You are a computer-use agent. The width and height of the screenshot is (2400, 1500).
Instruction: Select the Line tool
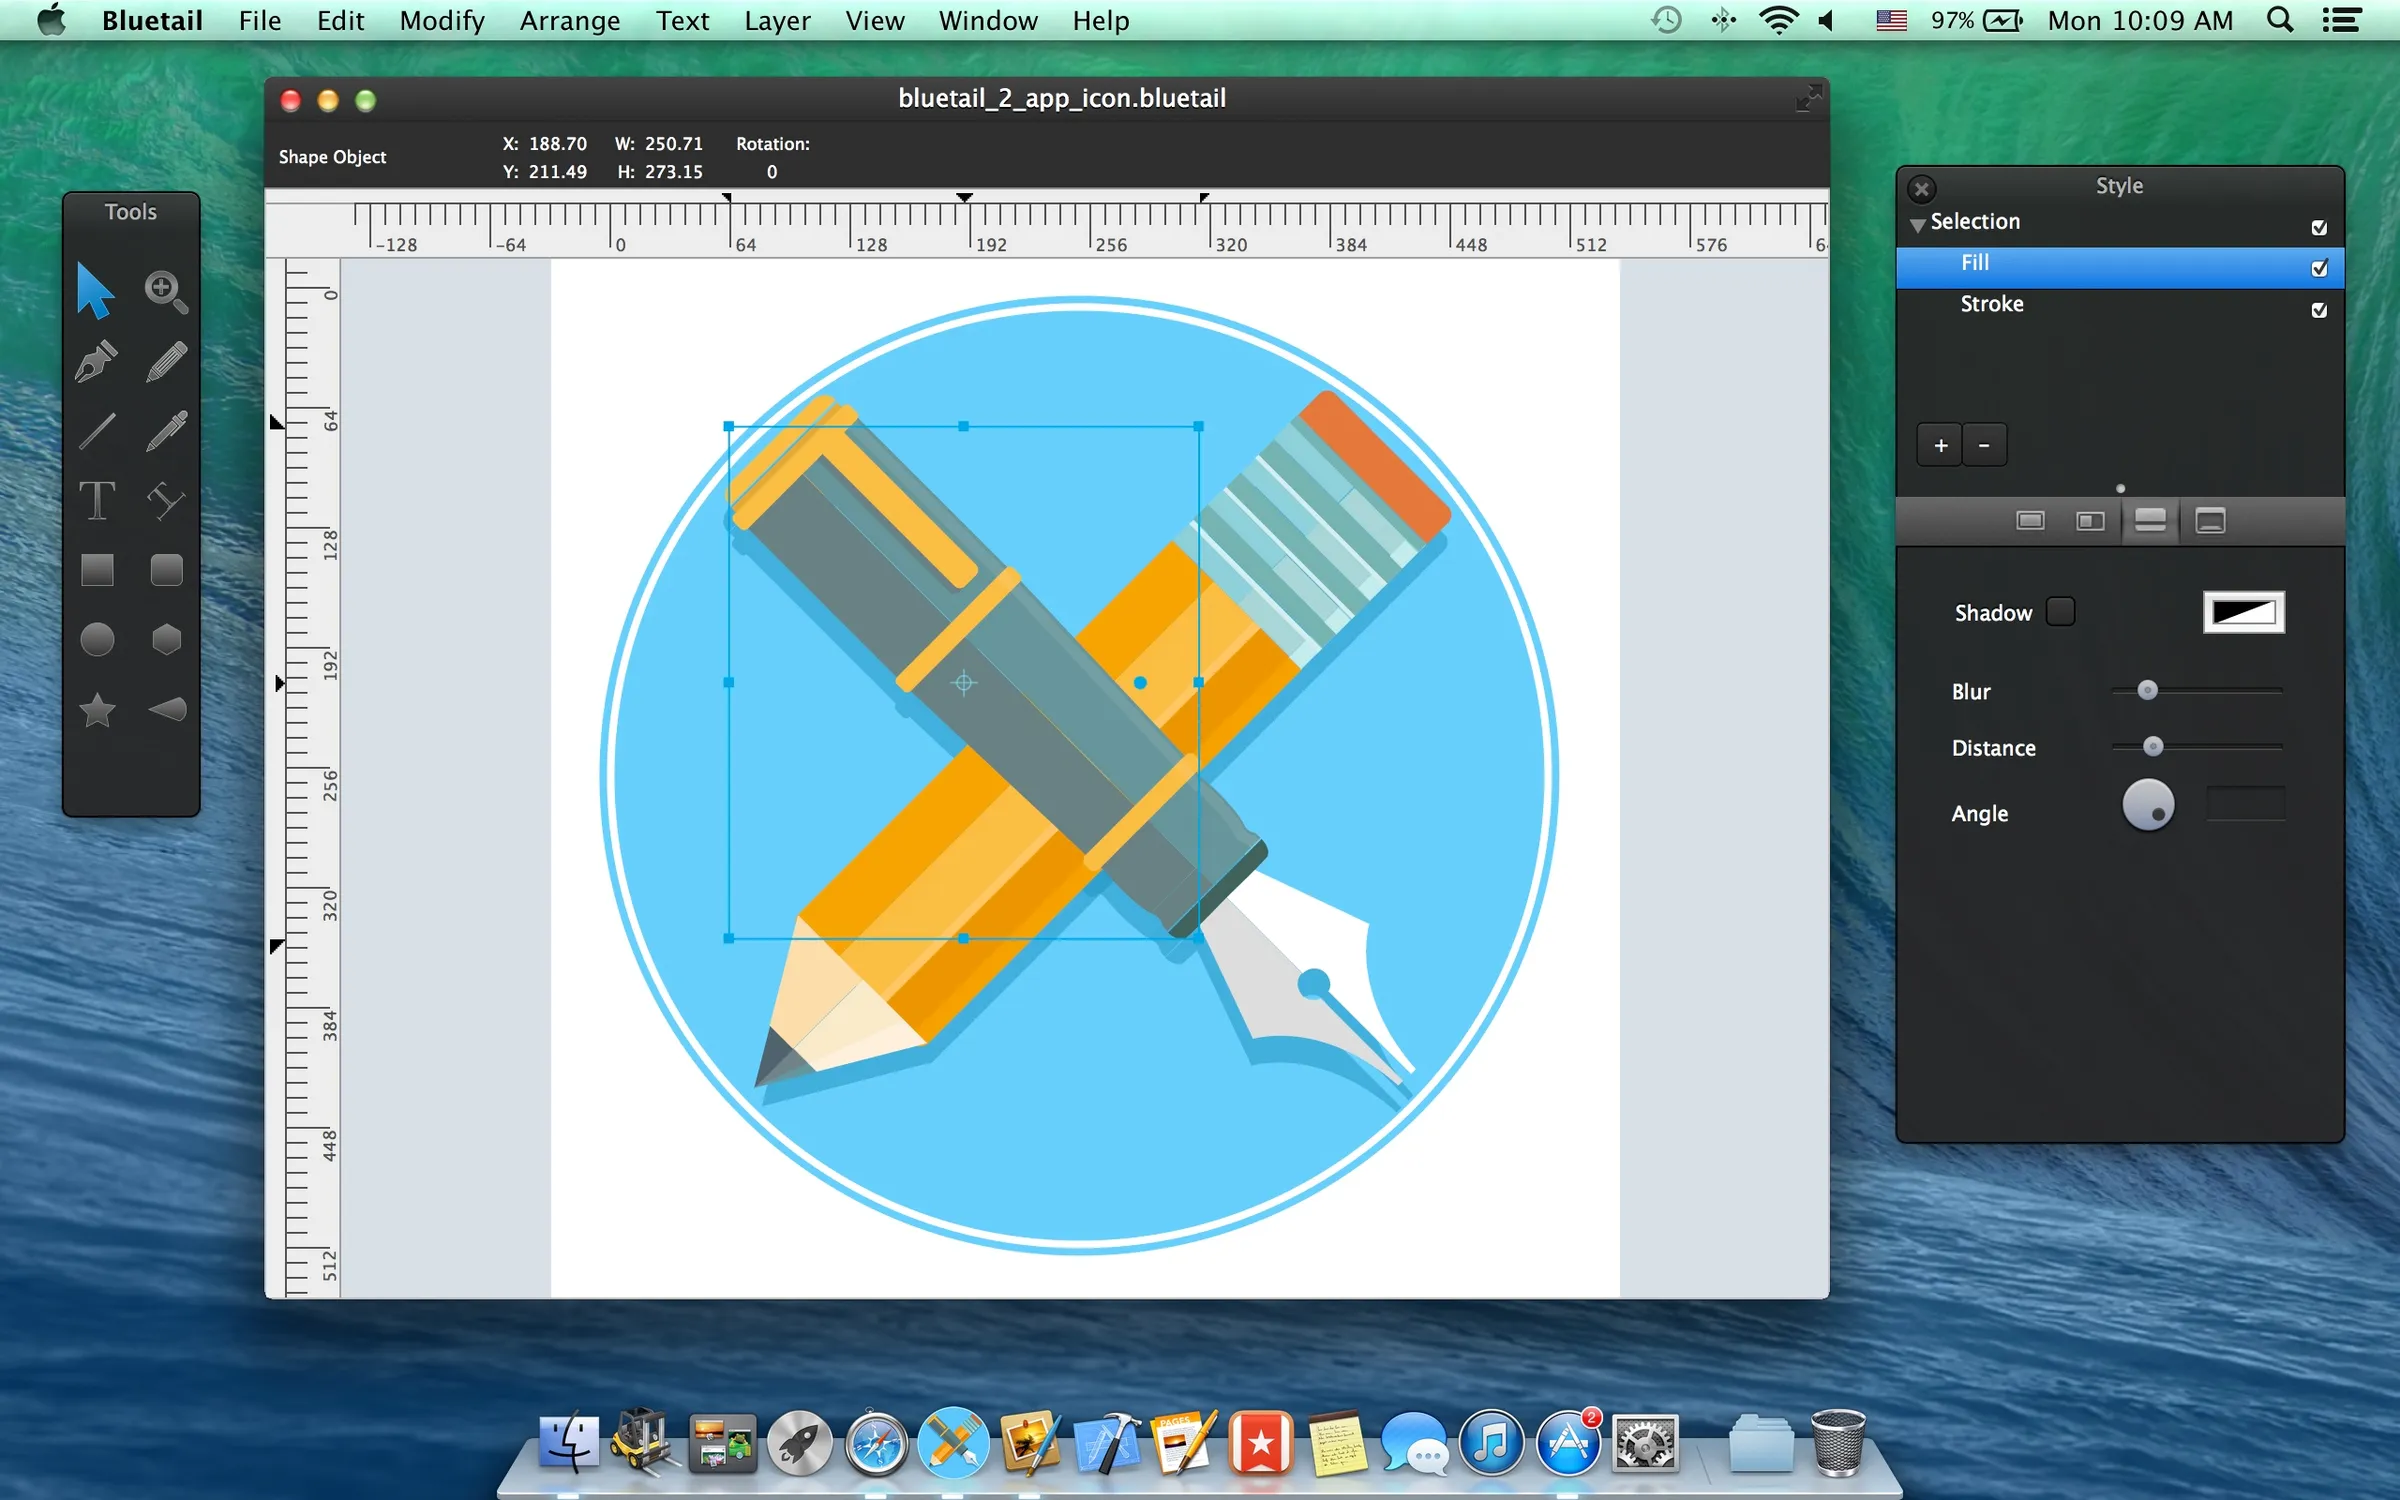pyautogui.click(x=97, y=430)
